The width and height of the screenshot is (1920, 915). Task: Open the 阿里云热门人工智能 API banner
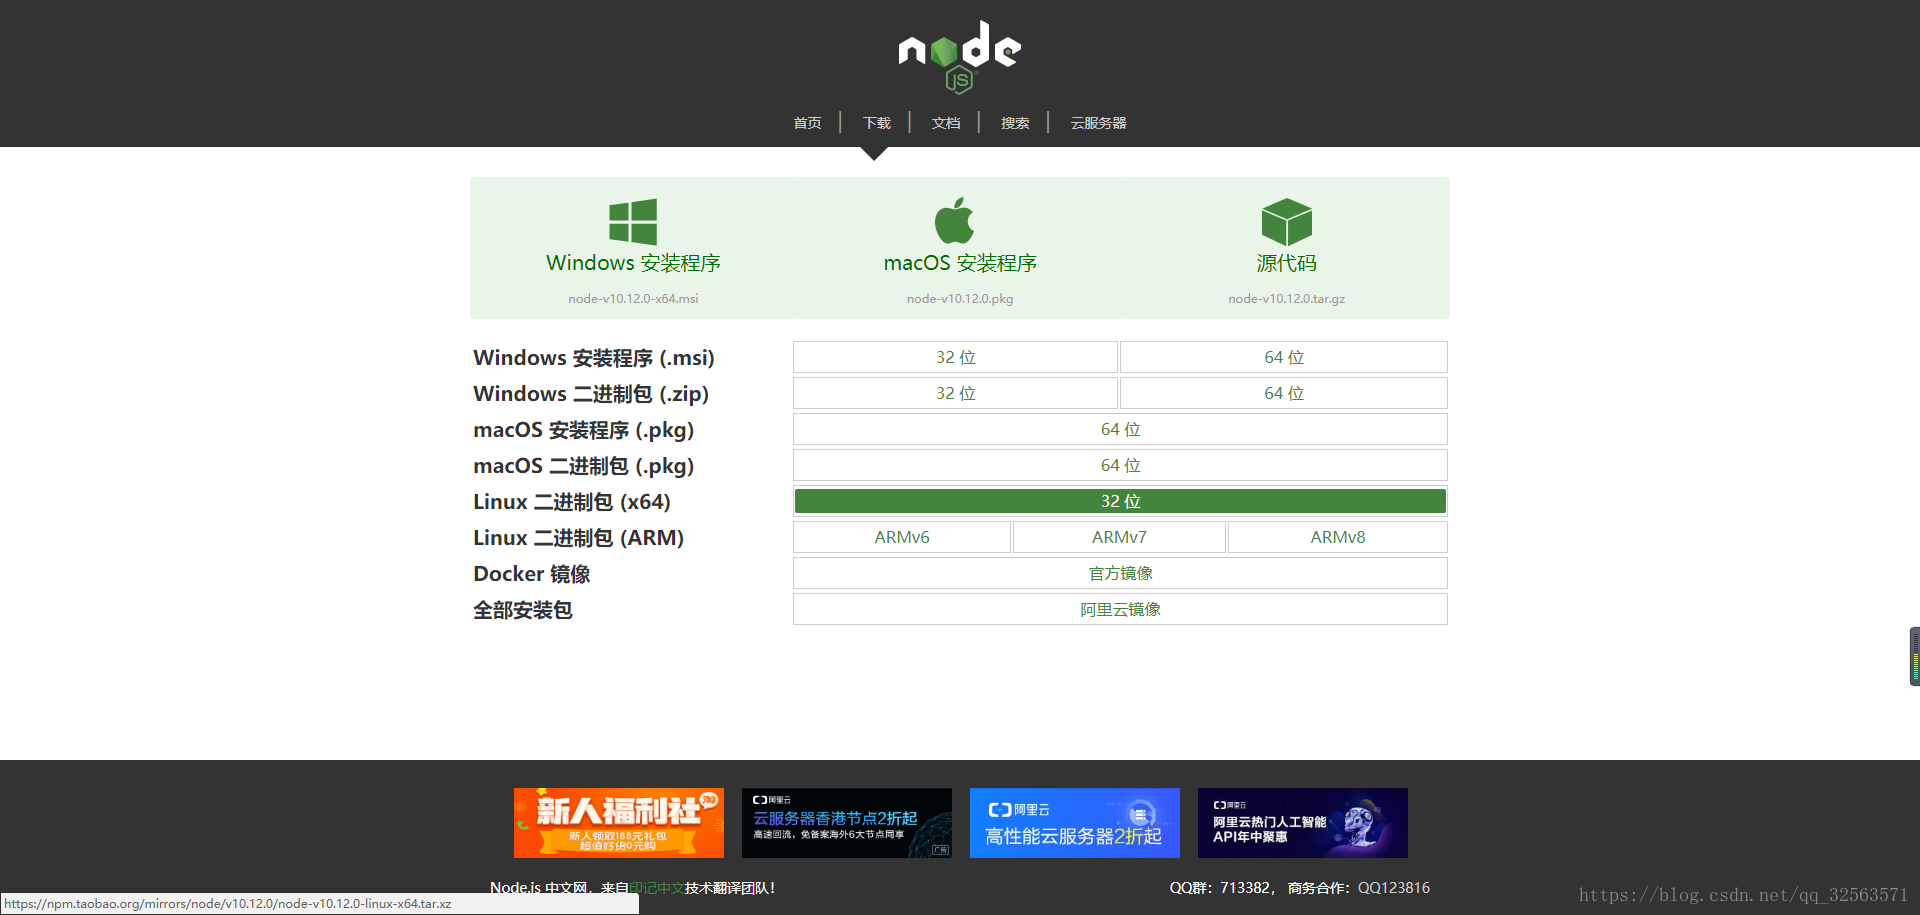tap(1303, 823)
